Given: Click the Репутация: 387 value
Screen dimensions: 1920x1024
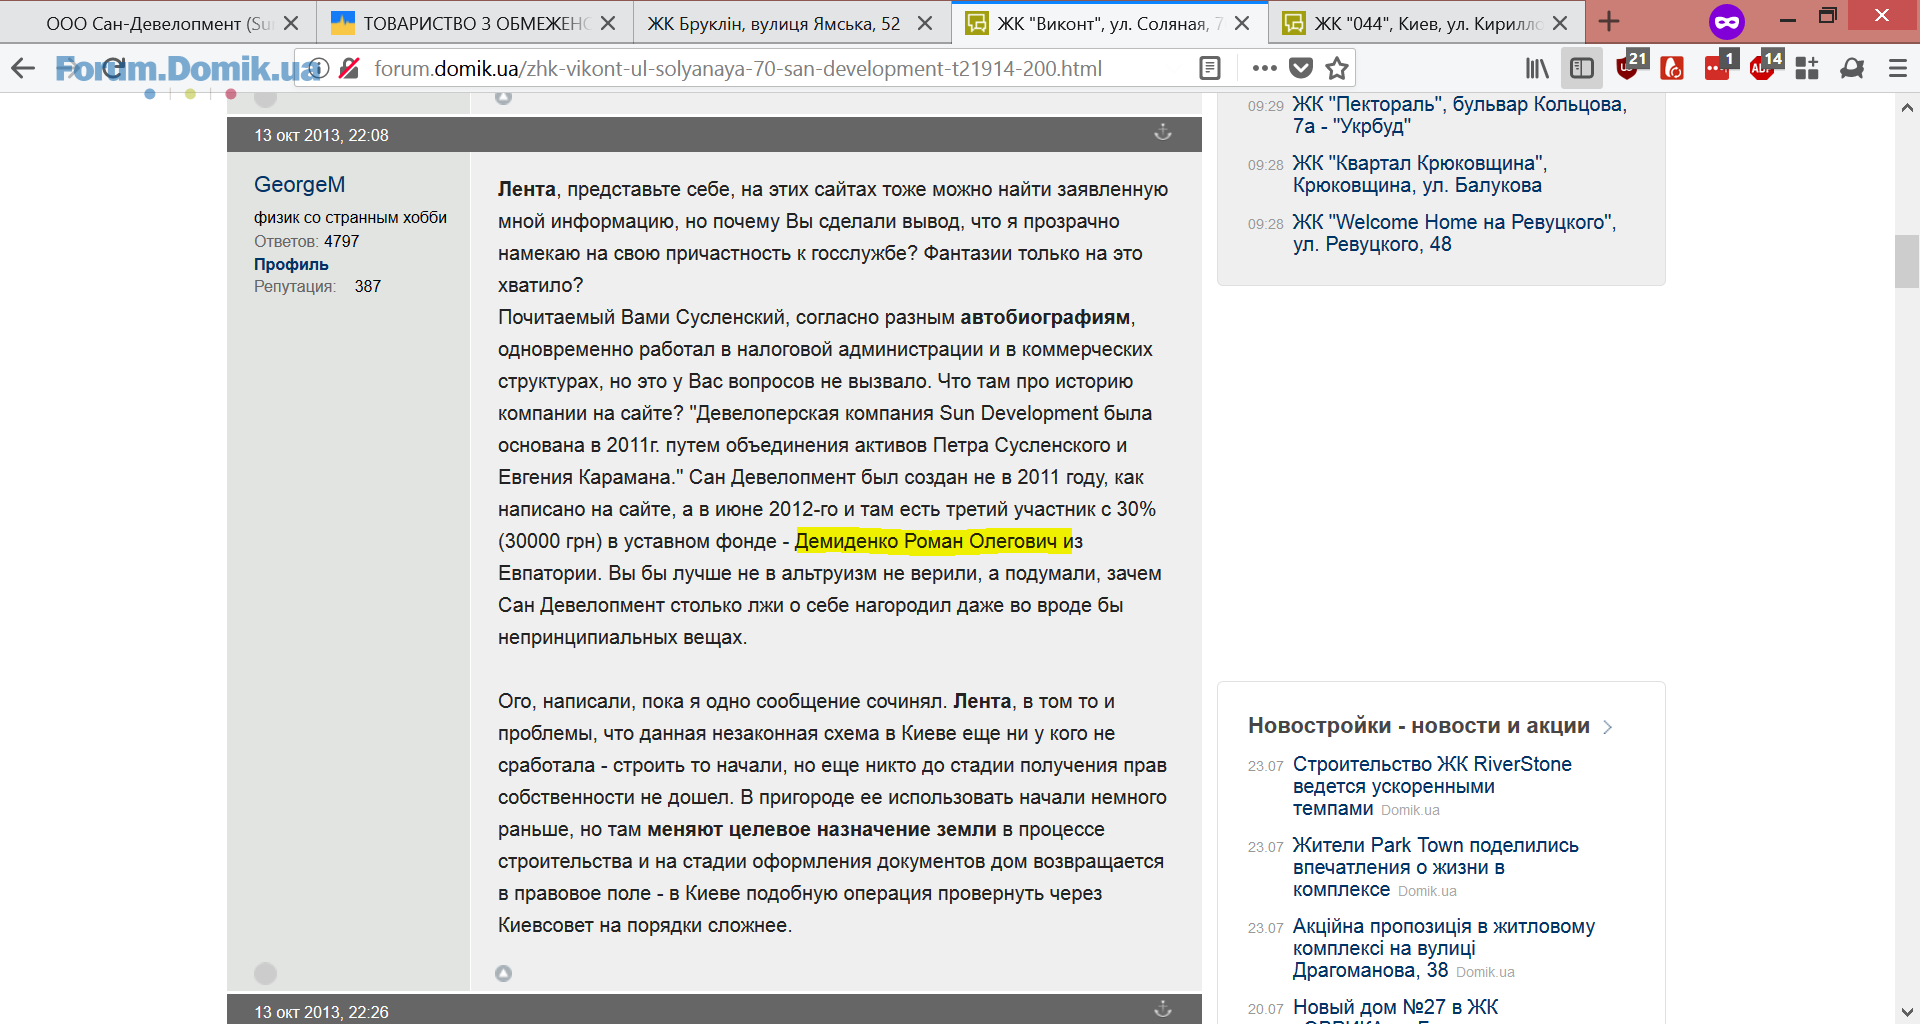Looking at the screenshot, I should coord(367,286).
